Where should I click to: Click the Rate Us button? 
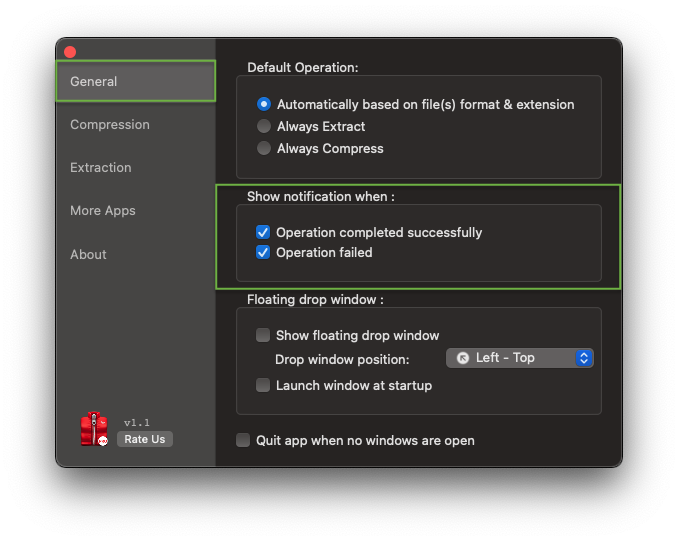[145, 439]
